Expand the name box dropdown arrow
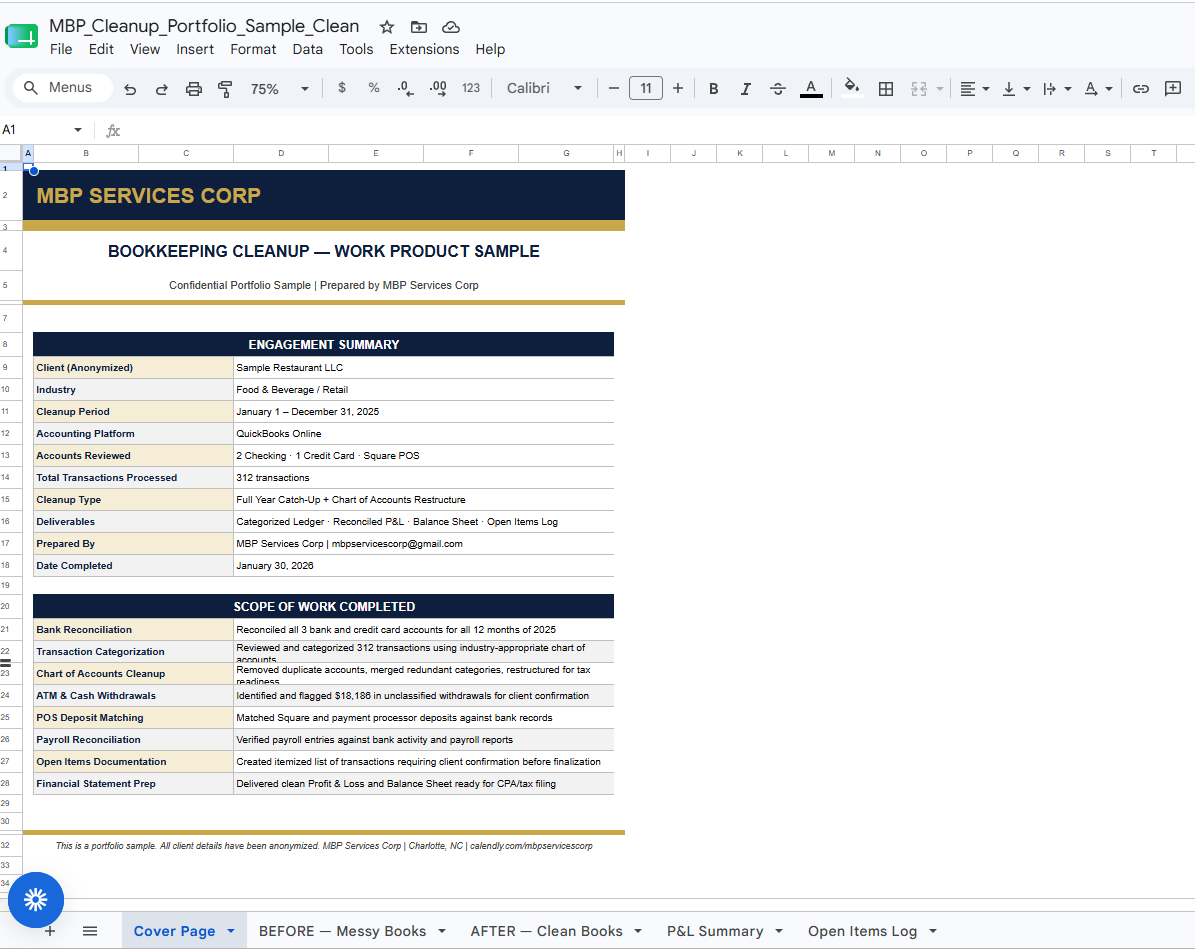The image size is (1195, 949). pyautogui.click(x=78, y=130)
